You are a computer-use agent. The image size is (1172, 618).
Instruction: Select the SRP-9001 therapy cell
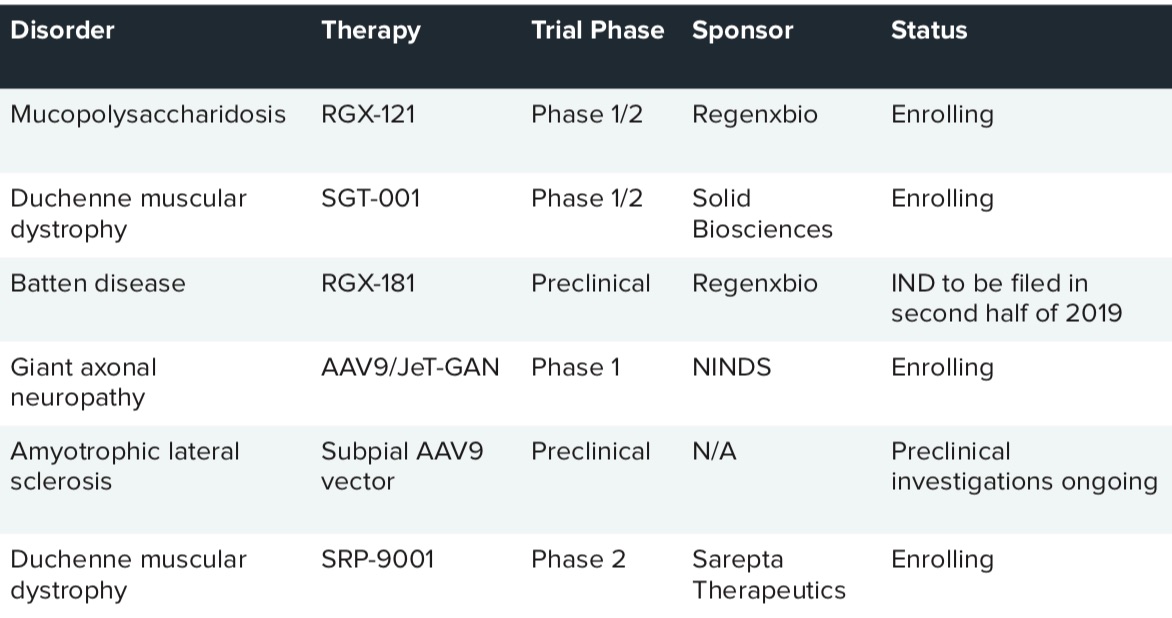coord(377,559)
